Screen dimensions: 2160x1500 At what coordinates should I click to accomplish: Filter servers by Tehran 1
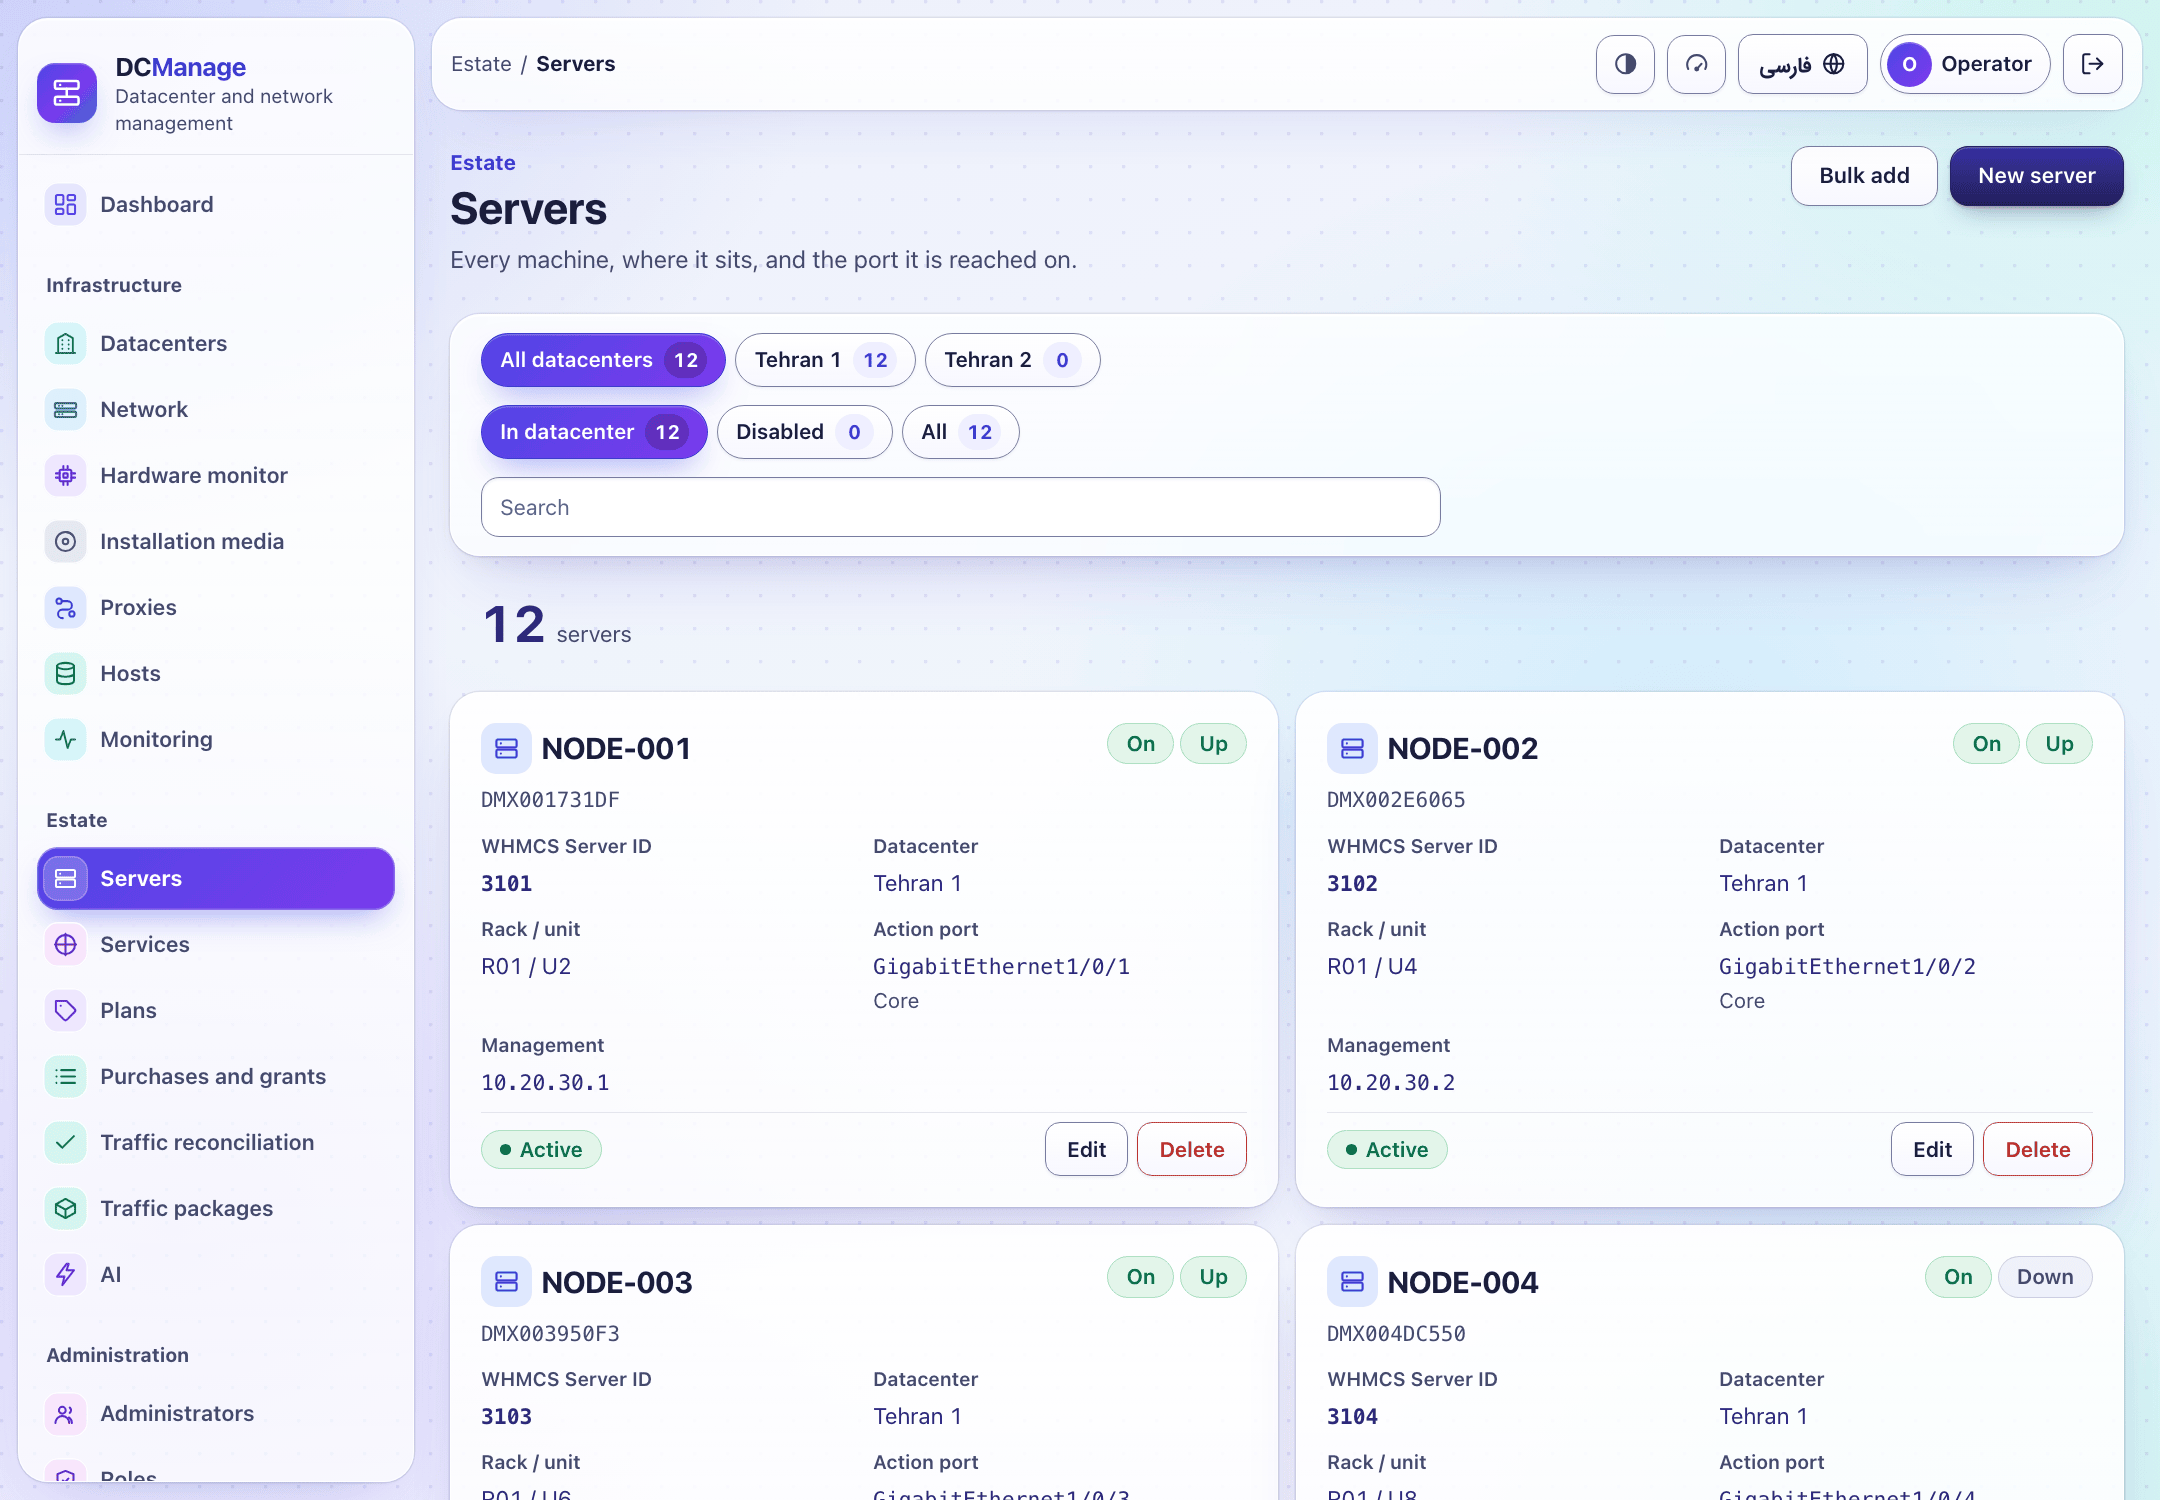[825, 360]
